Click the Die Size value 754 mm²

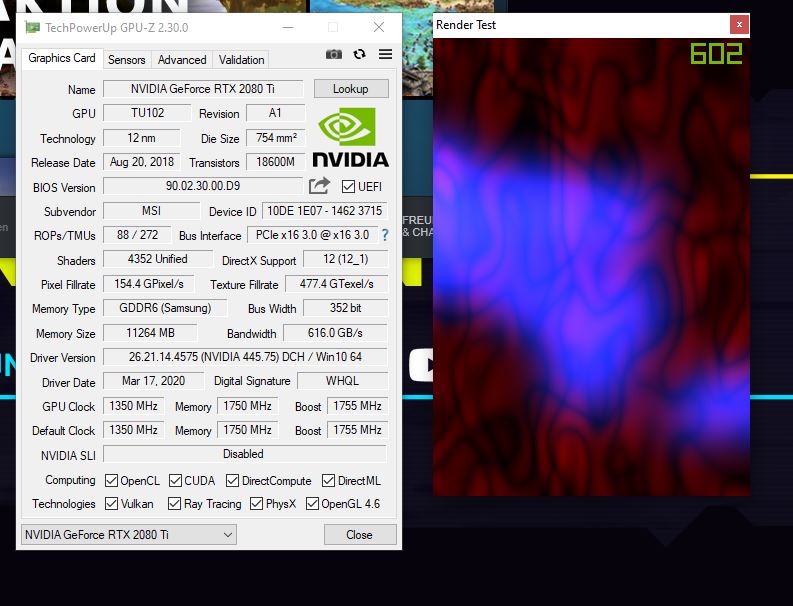click(x=275, y=138)
